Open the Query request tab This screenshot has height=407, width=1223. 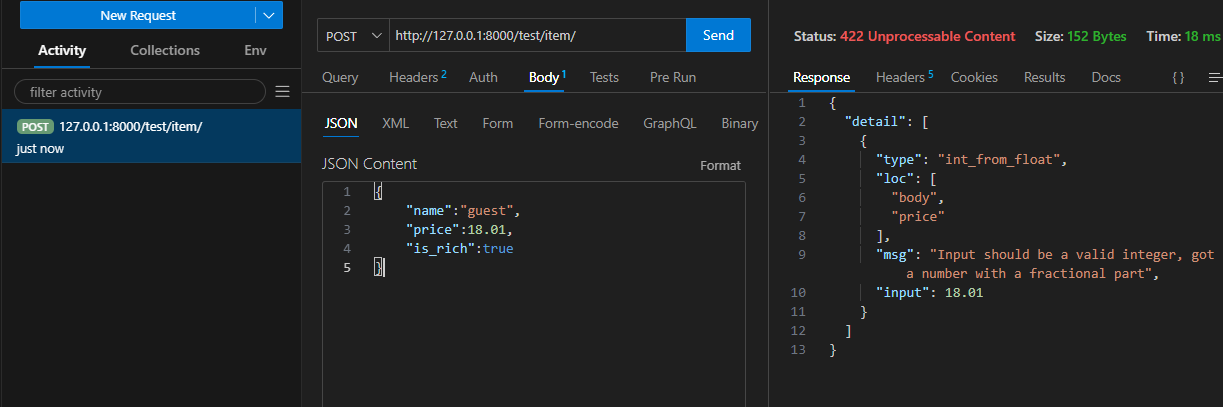[x=340, y=77]
